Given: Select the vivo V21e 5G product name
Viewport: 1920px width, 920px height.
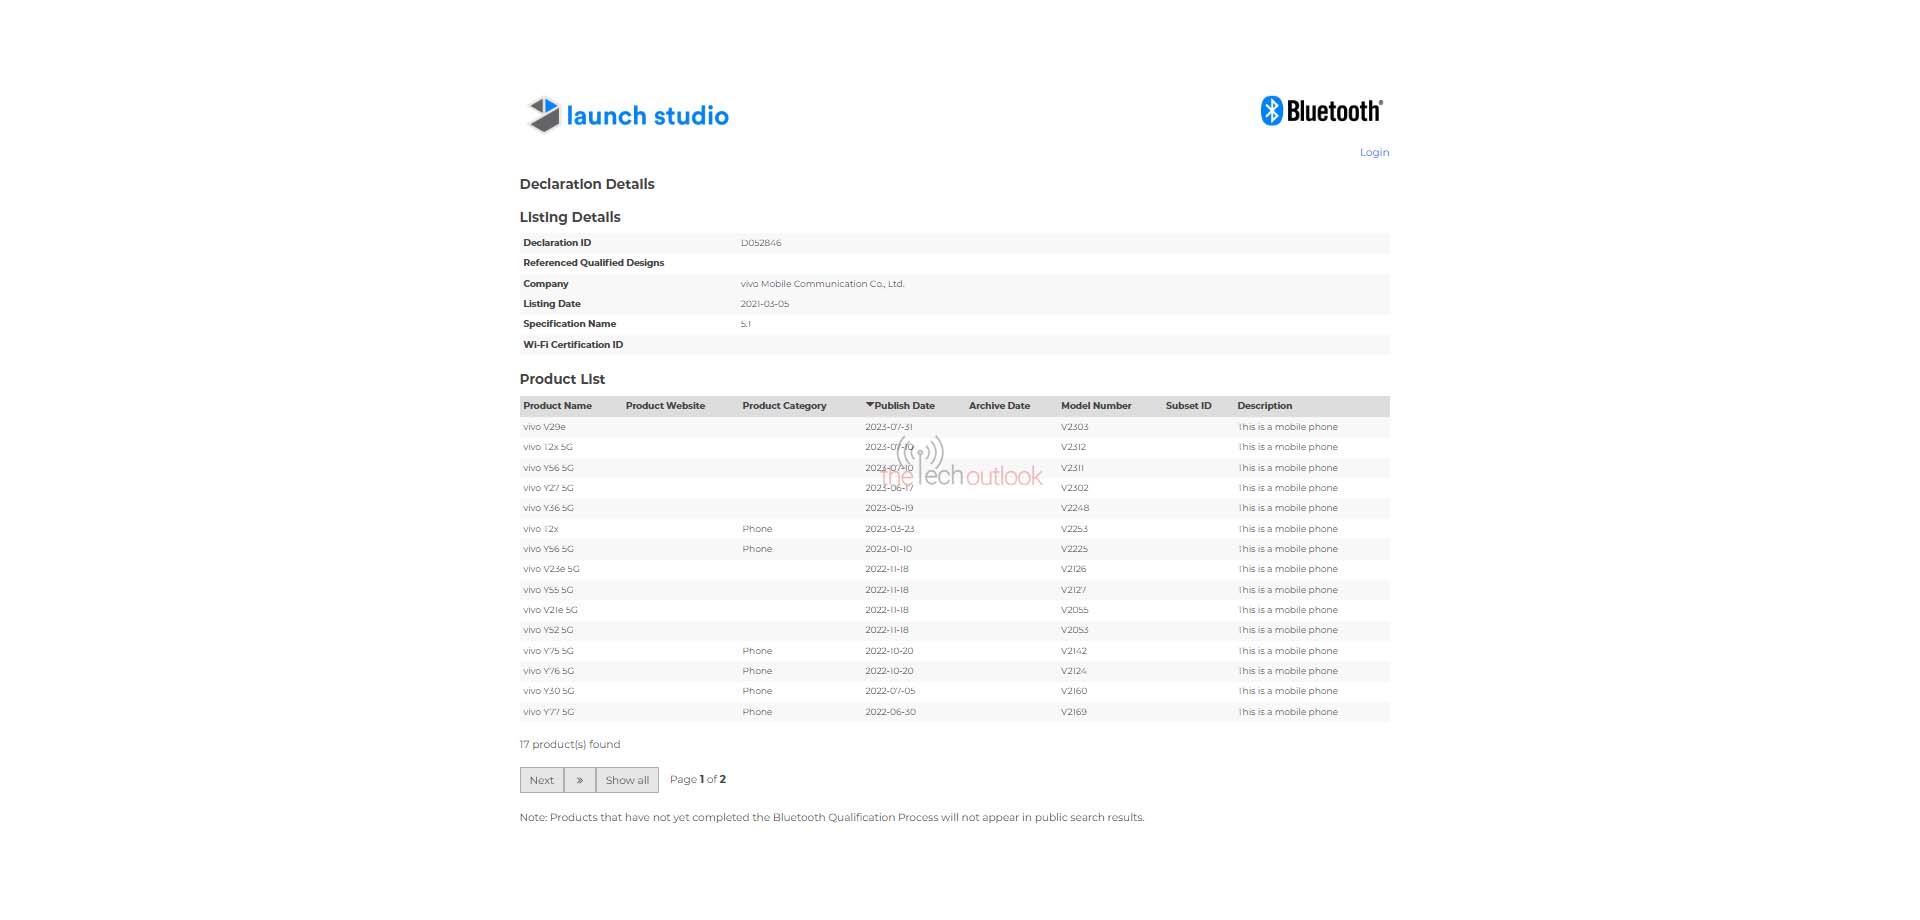Looking at the screenshot, I should pos(550,610).
